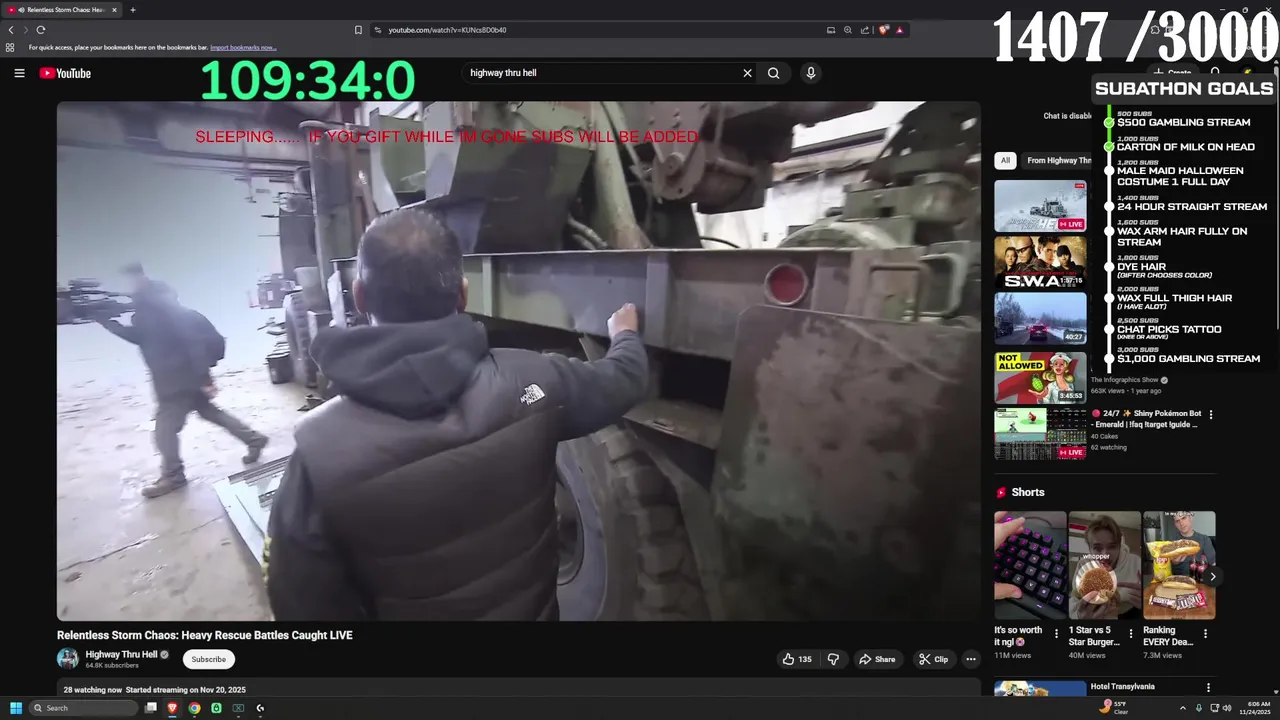The height and width of the screenshot is (720, 1280).
Task: Switch to the 'Relentless Storm Chaos' browser tab
Action: pos(65,10)
